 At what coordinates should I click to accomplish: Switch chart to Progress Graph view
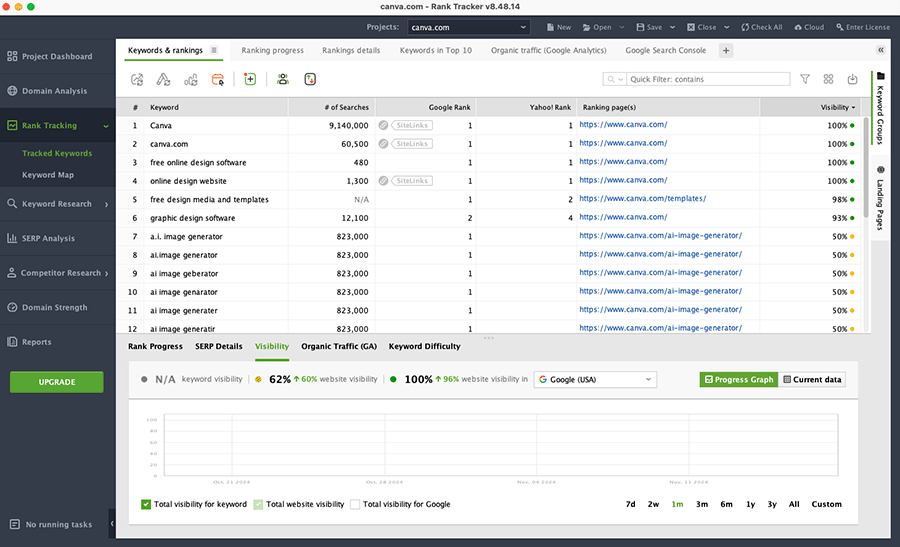click(x=739, y=379)
